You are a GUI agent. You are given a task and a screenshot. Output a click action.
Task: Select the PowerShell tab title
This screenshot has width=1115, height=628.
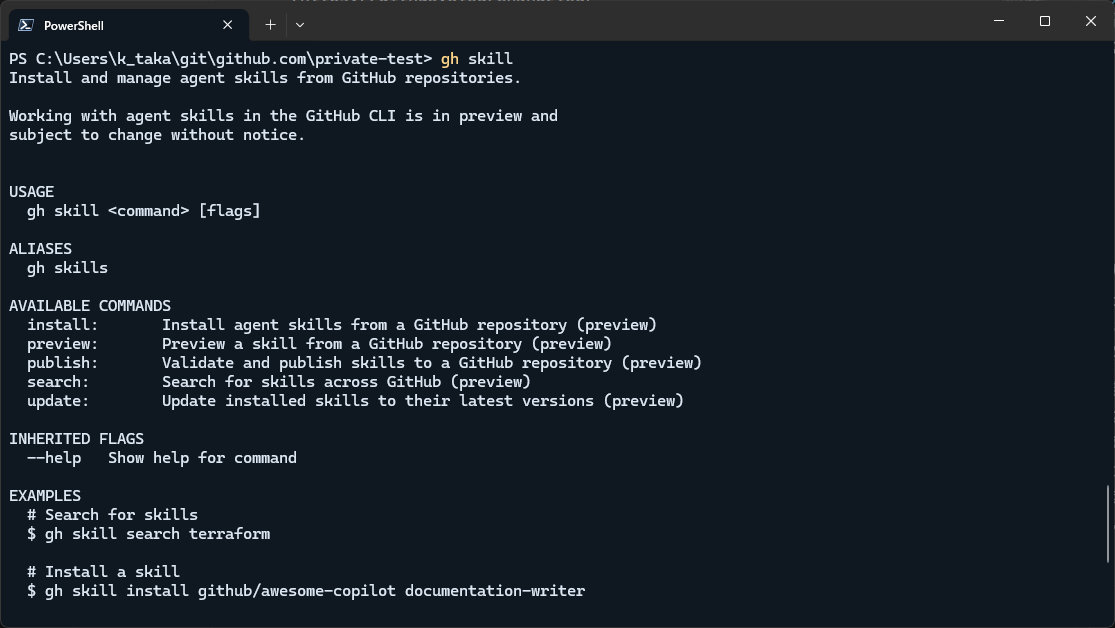[73, 25]
